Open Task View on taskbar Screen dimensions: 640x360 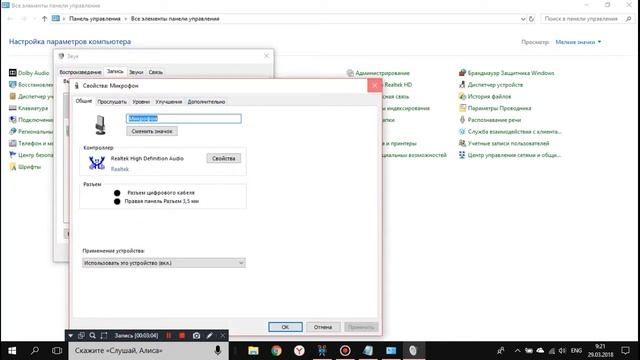coord(57,351)
